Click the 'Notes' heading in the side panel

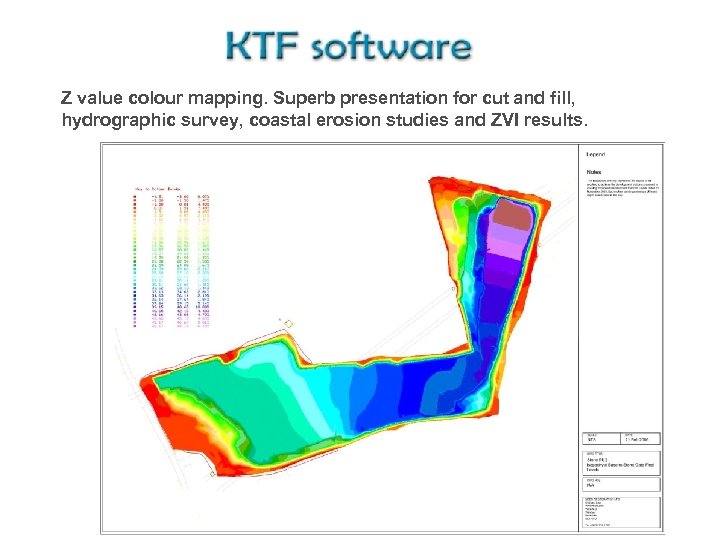click(x=594, y=172)
